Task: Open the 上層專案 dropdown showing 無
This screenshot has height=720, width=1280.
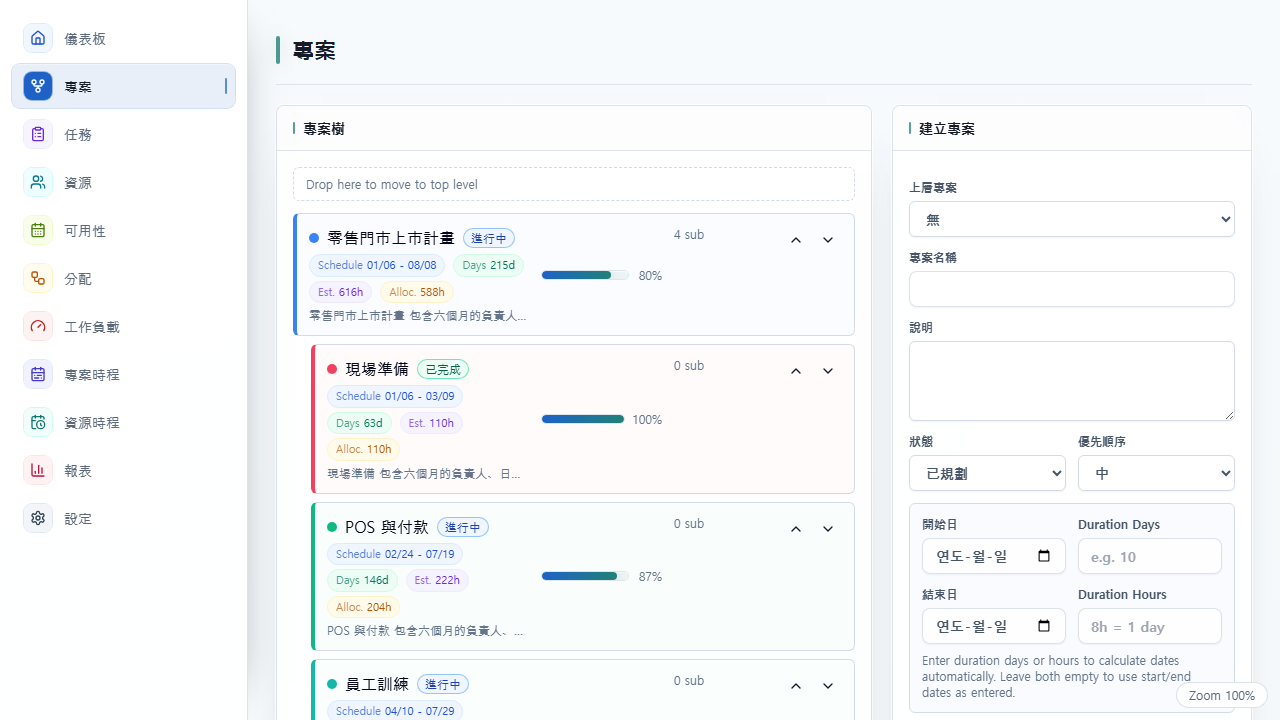Action: click(x=1072, y=219)
